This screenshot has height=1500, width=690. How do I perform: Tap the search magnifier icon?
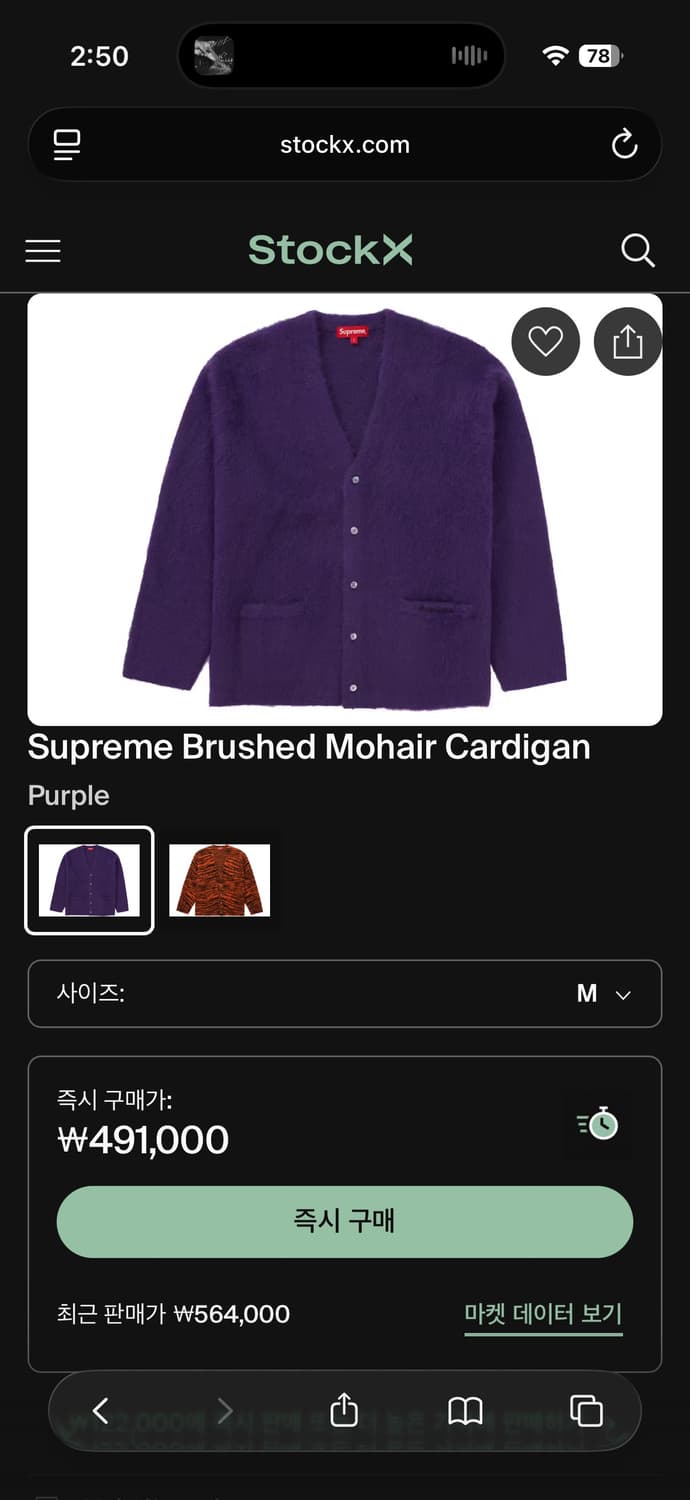tap(637, 250)
